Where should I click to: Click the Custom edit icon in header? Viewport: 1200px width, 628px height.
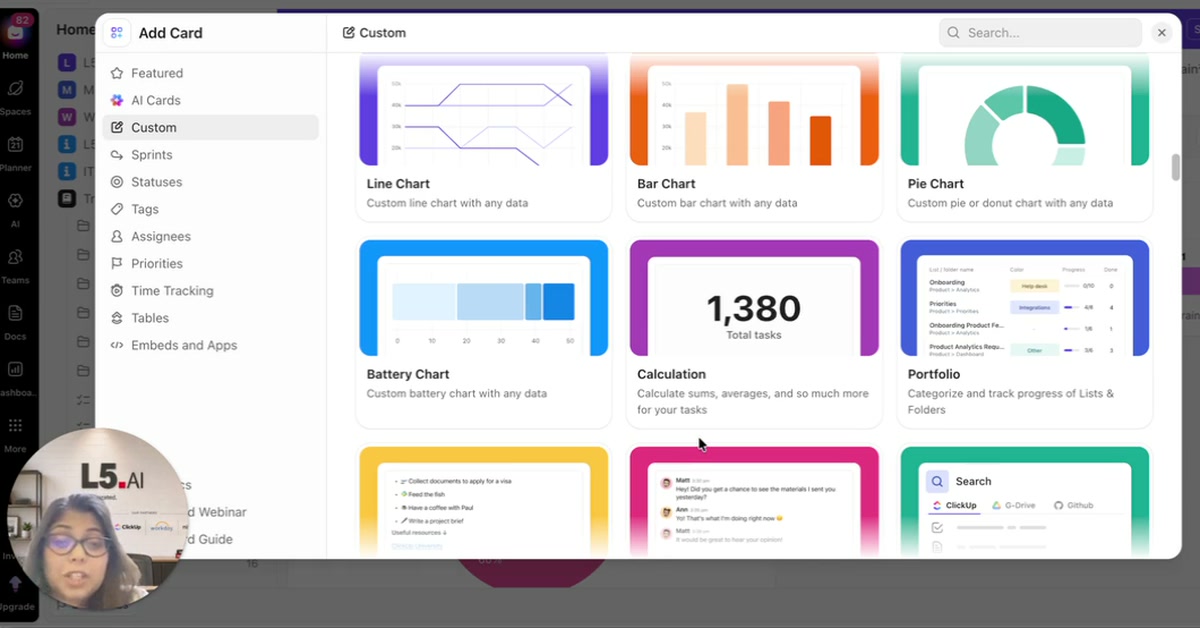348,33
